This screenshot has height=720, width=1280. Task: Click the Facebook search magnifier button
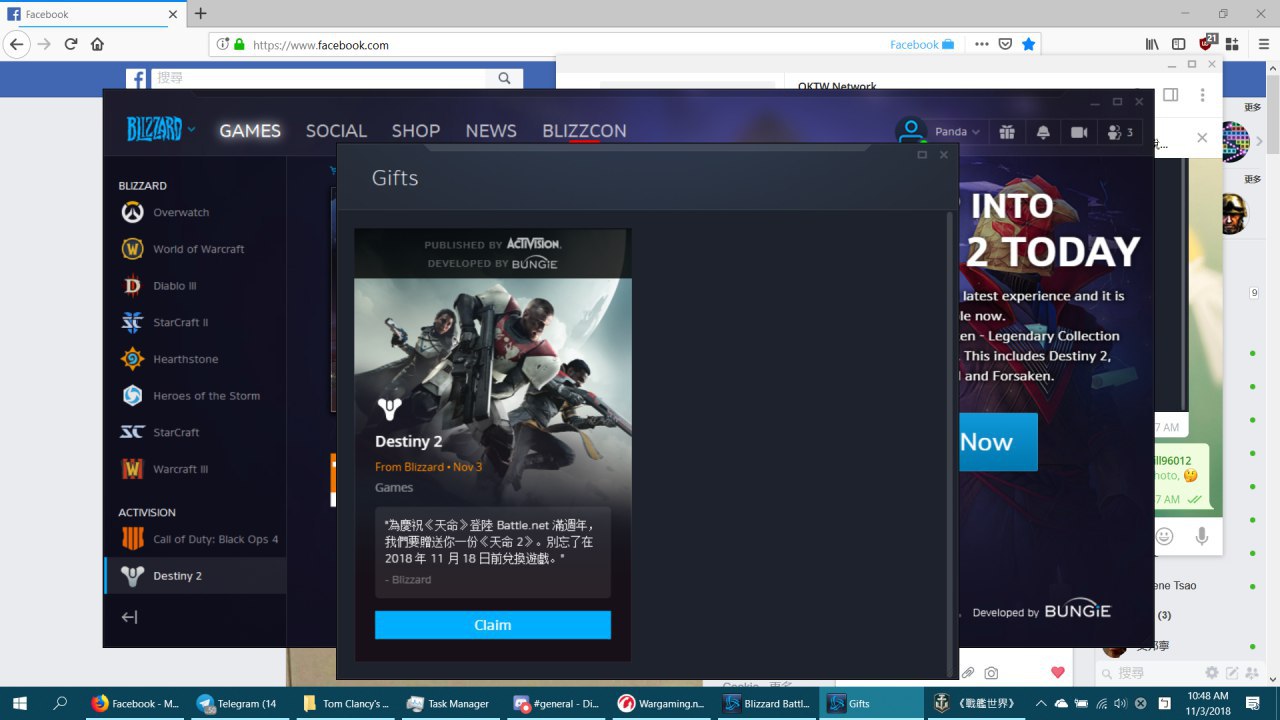coord(503,78)
